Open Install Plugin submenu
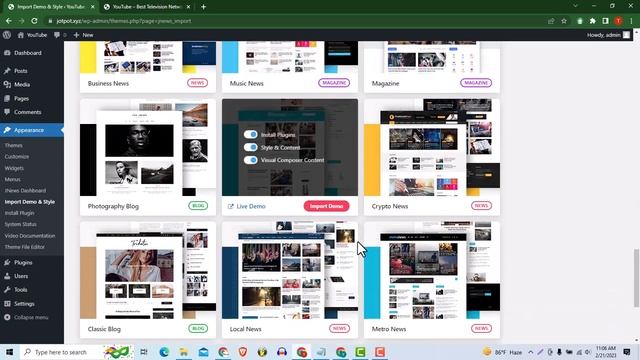This screenshot has height=360, width=640. coord(20,213)
